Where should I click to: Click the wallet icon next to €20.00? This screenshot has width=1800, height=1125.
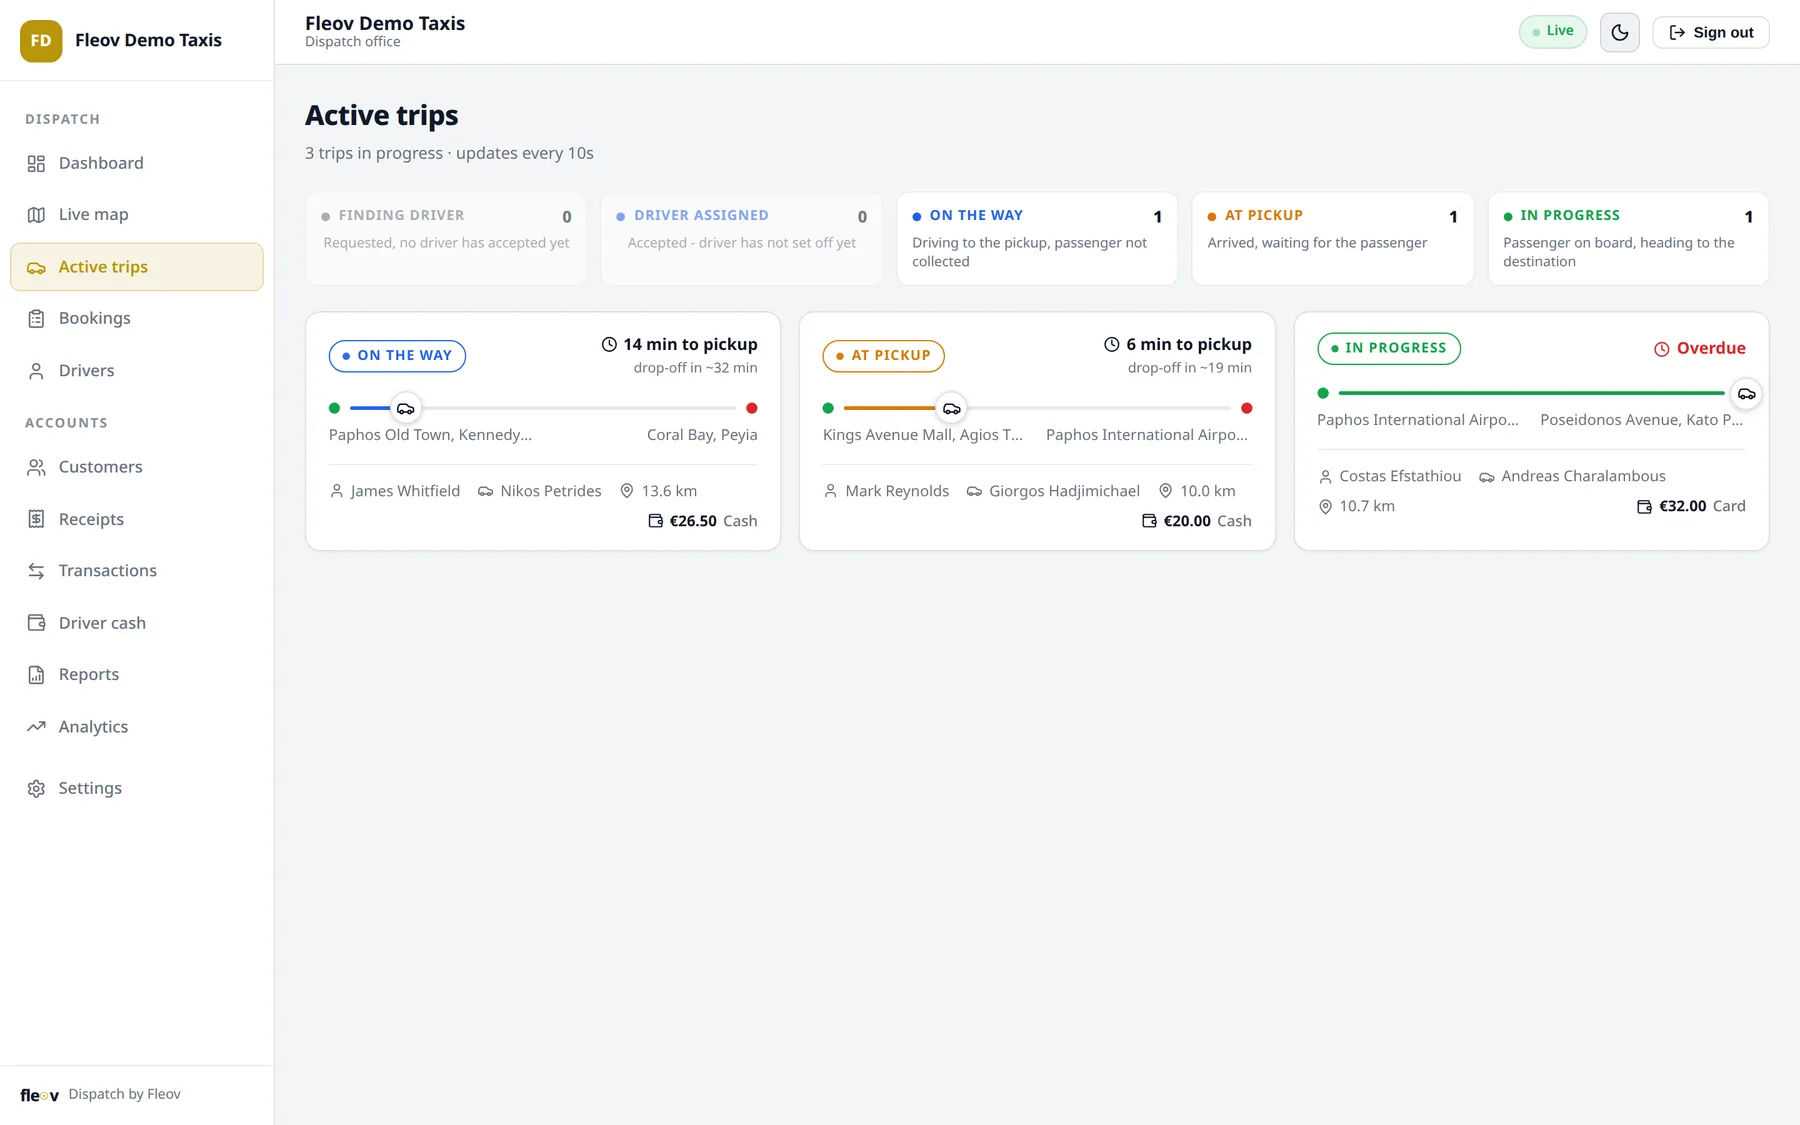coord(1150,521)
